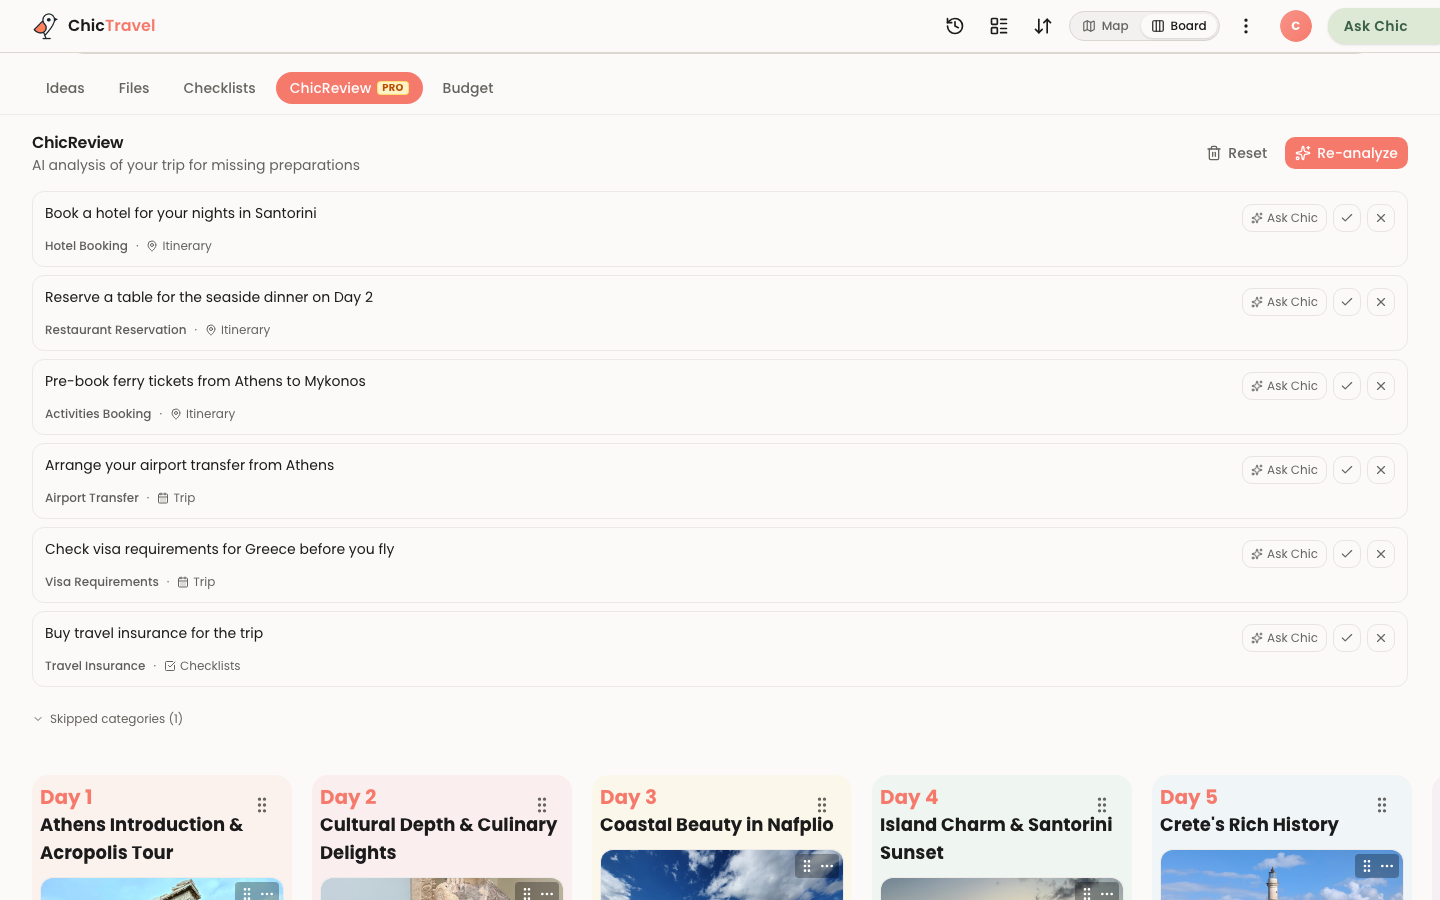
Task: Go to the Ideas tab
Action: [65, 88]
